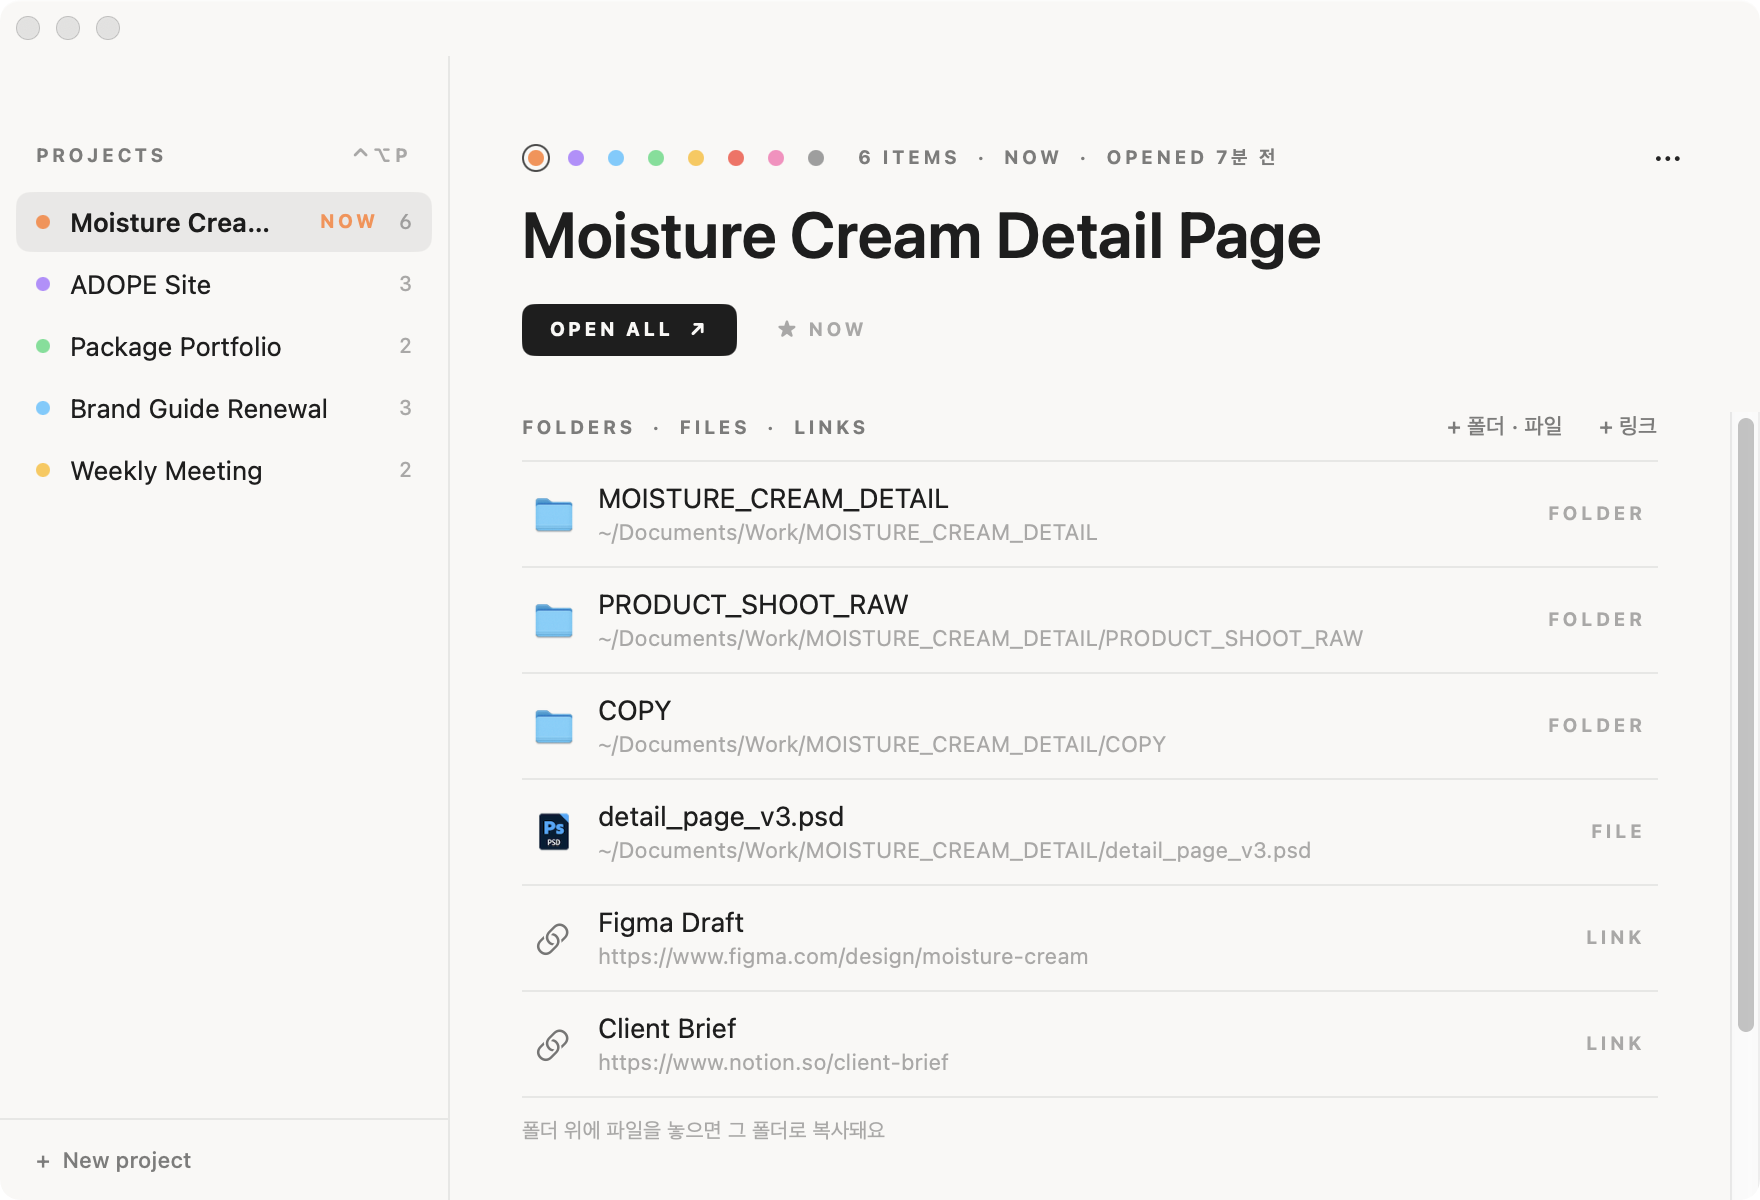1760x1200 pixels.
Task: Click the projects shortcut indicator ⌃⌥P
Action: tap(381, 155)
